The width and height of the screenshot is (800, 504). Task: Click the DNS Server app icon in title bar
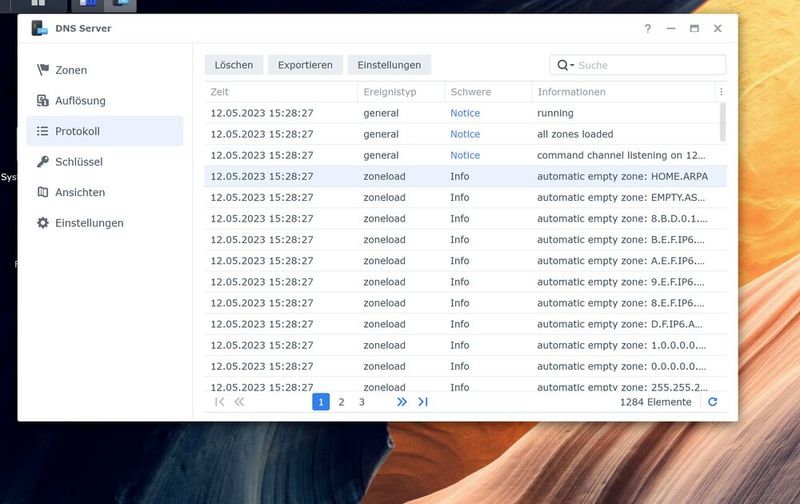(39, 28)
